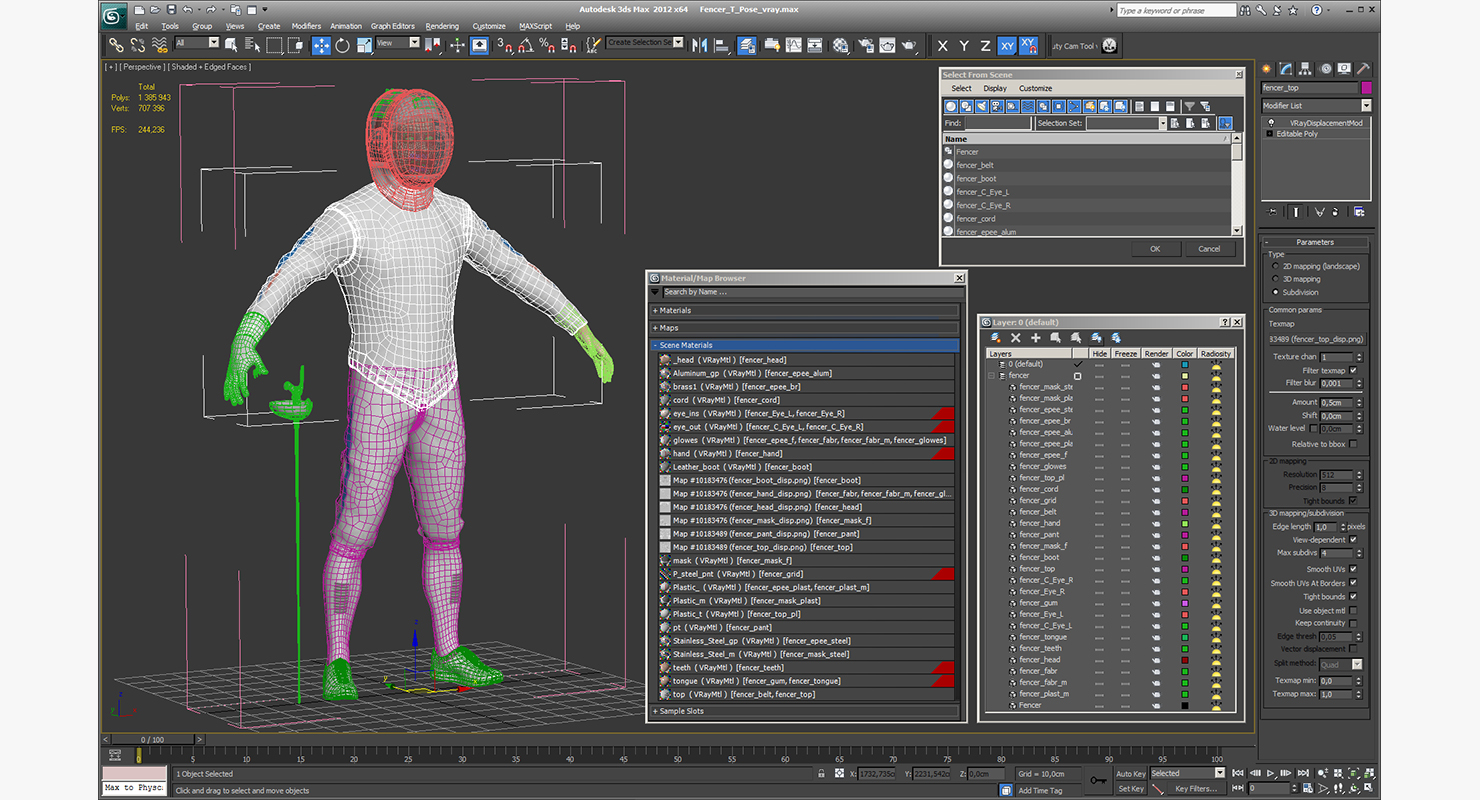Screen dimensions: 1480x800
Task: Click the filter funnel icon in Select From Scene
Action: [x=1189, y=106]
